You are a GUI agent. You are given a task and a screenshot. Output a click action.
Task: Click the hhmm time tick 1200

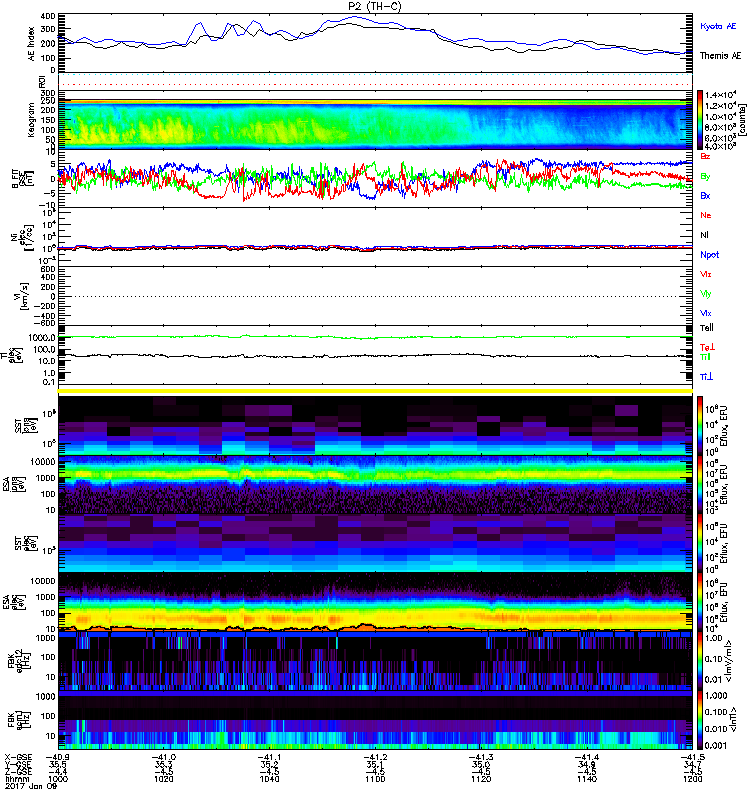tap(692, 779)
